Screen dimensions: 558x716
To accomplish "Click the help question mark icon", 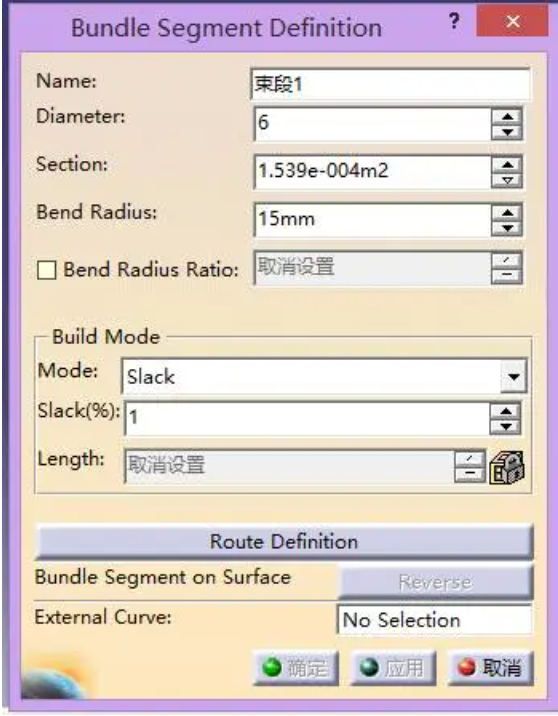I will tap(454, 21).
